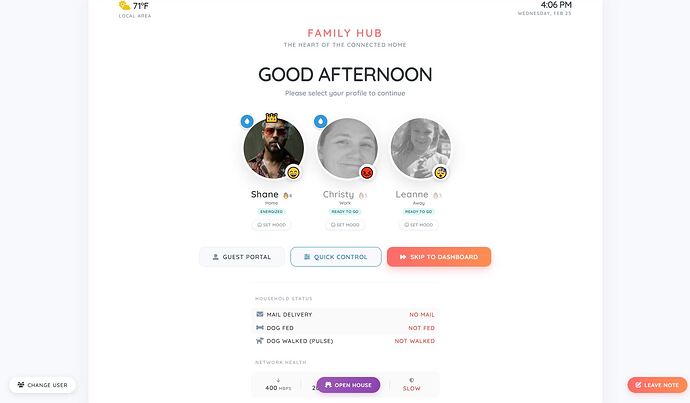Screen dimensions: 690x403
Task: Click Leanne's sleepy mood emoji badge
Action: [x=440, y=172]
